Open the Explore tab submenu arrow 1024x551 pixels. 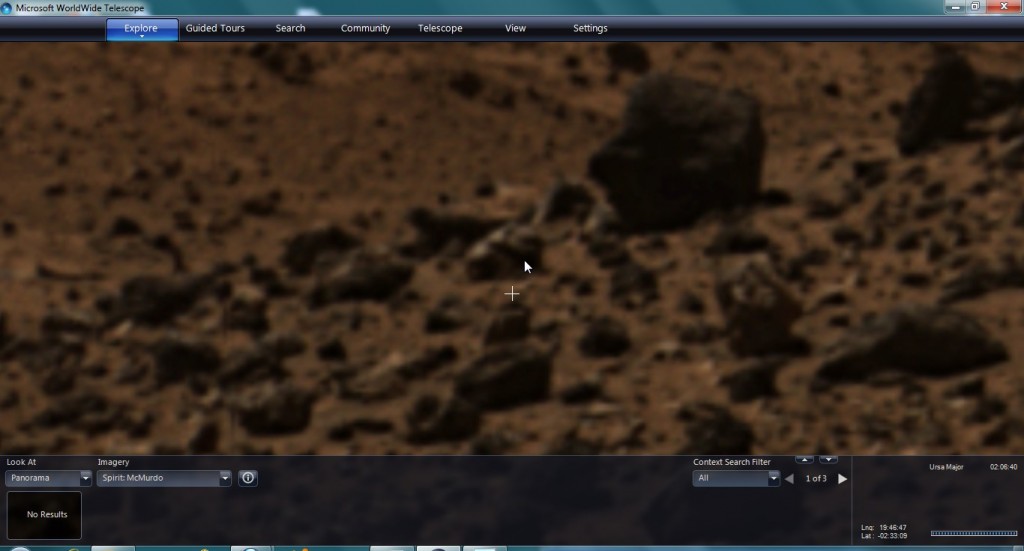coord(141,37)
